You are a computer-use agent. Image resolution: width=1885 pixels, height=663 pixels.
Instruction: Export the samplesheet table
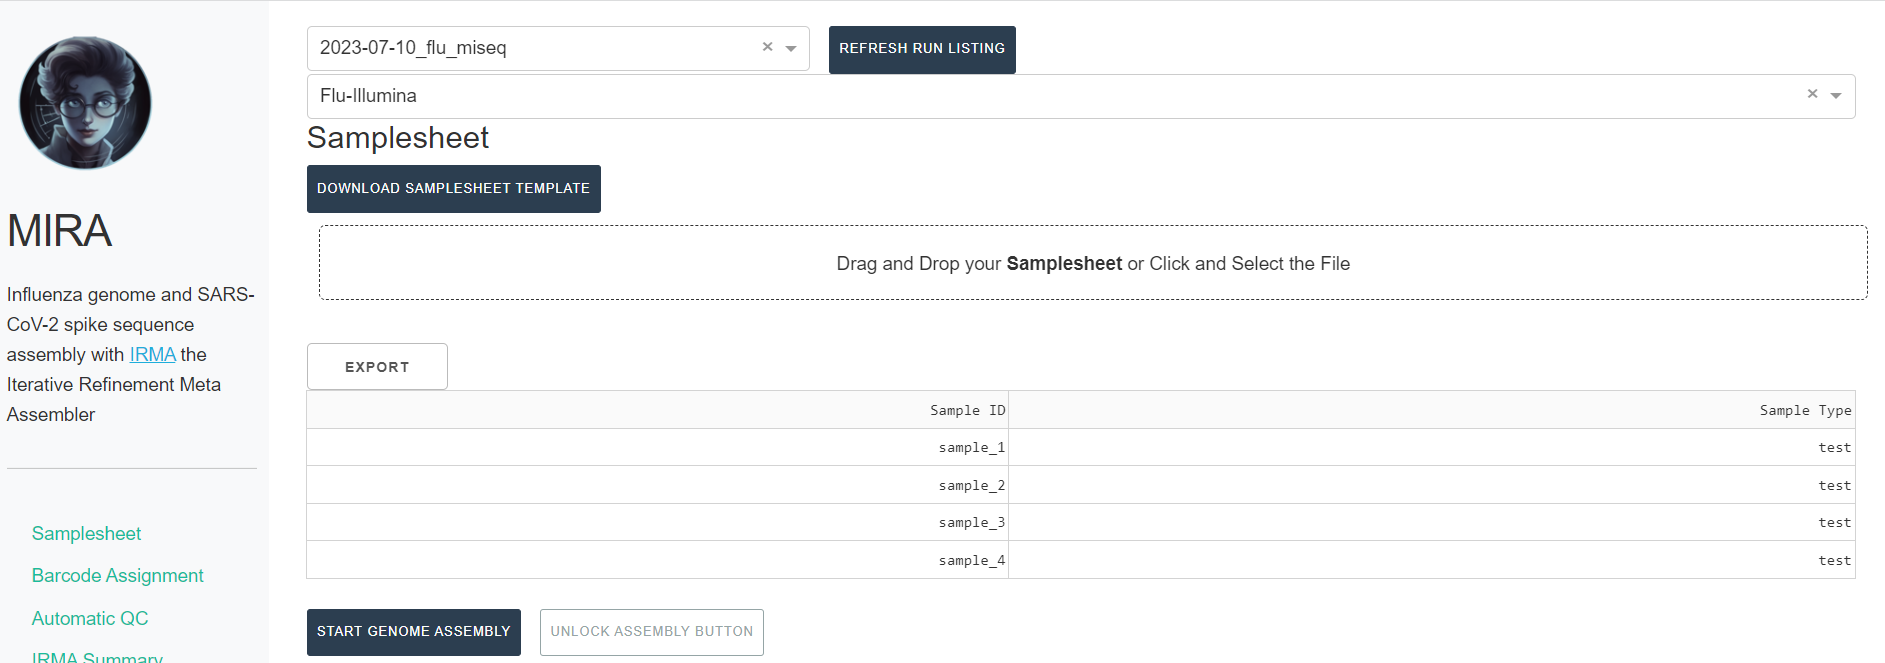pos(377,367)
